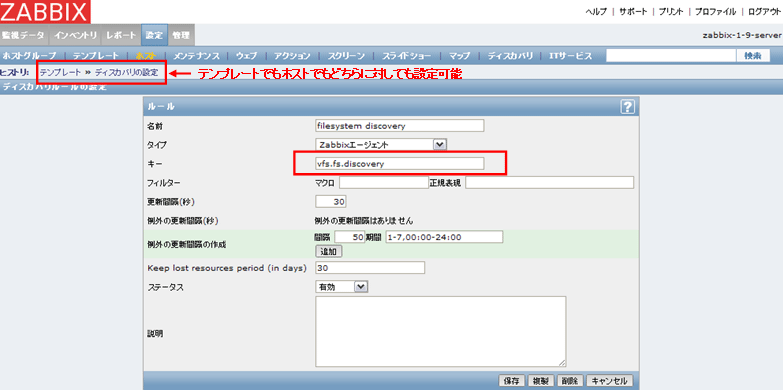783x390 pixels.
Task: Click the 削除 button
Action: point(569,381)
